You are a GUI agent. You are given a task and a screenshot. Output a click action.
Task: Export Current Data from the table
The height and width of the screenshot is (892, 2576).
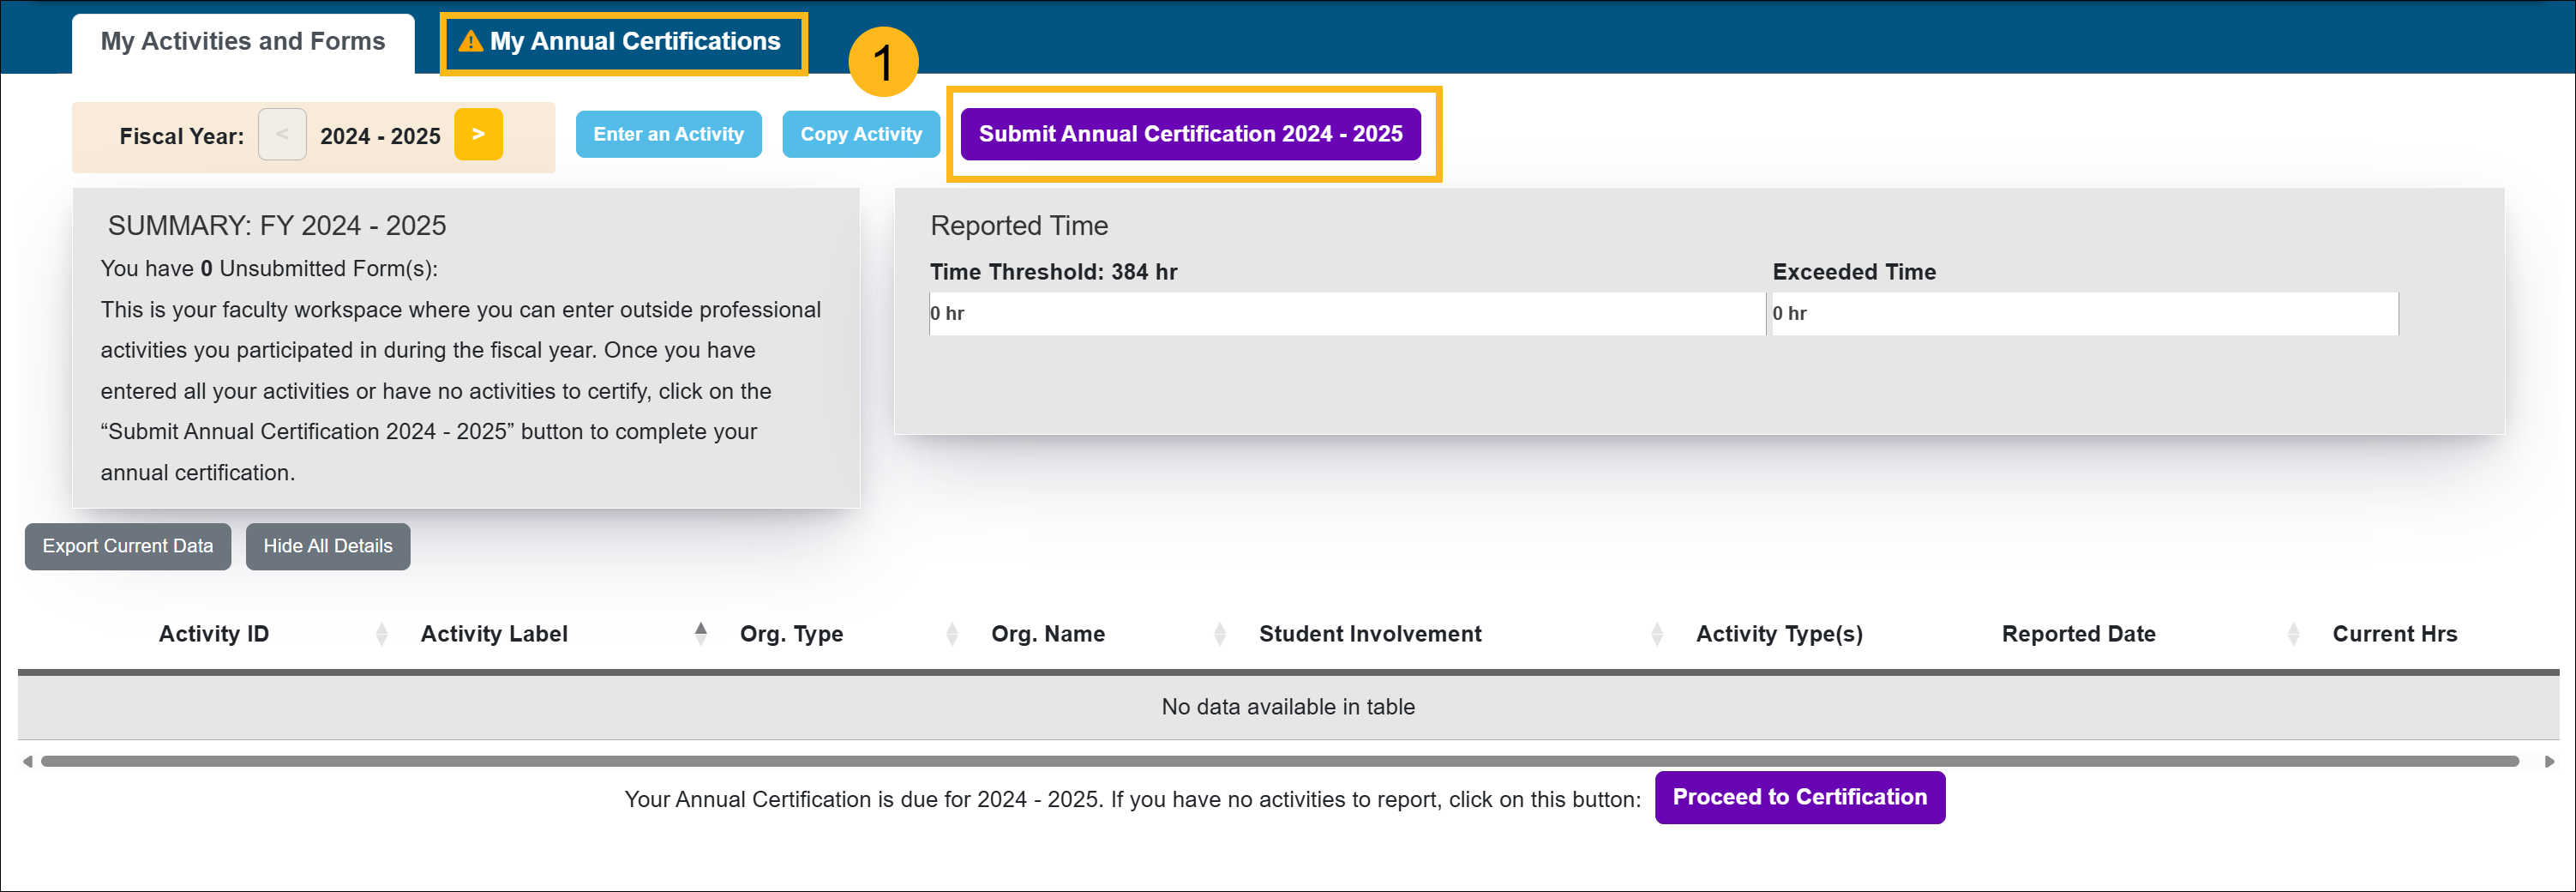127,546
